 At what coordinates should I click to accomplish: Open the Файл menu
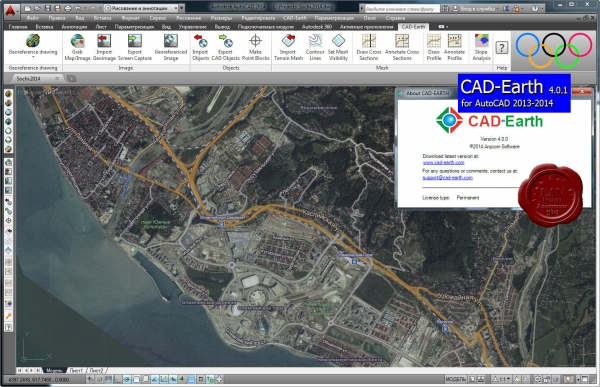[x=33, y=18]
